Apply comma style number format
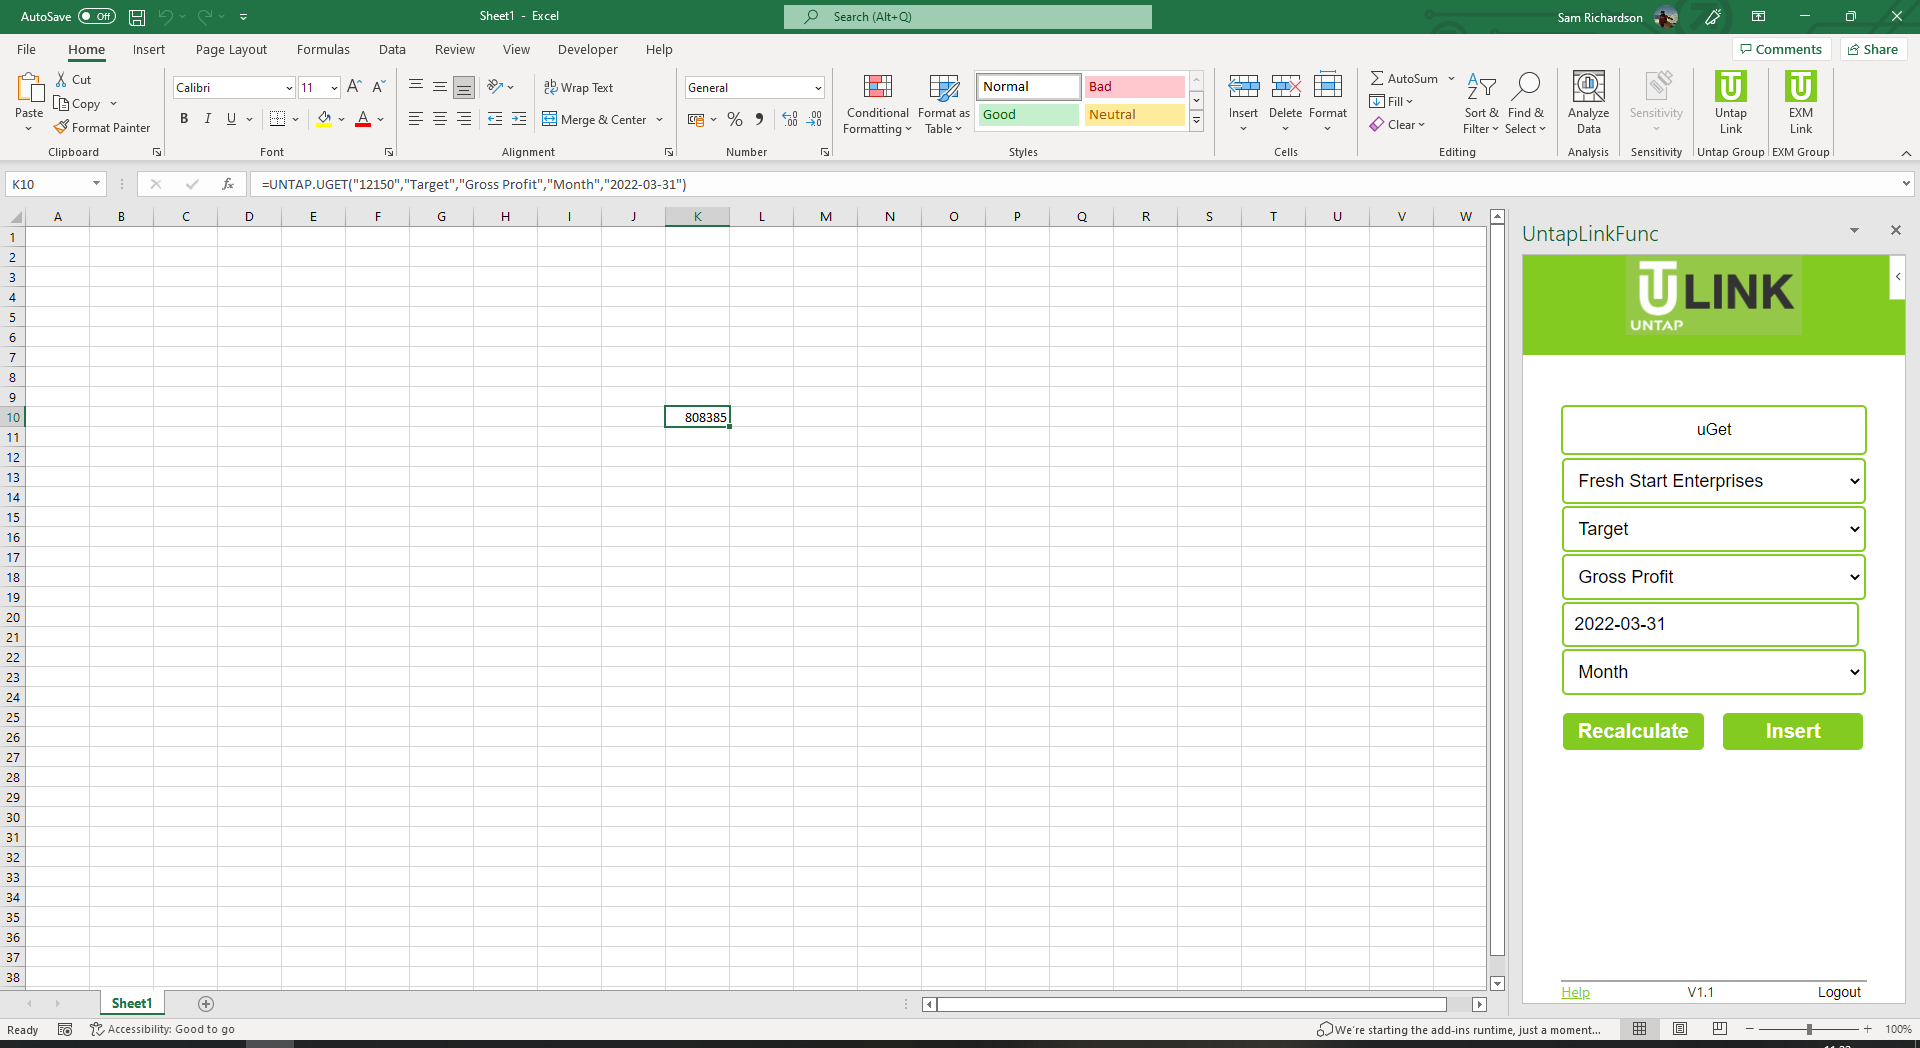 pos(759,119)
